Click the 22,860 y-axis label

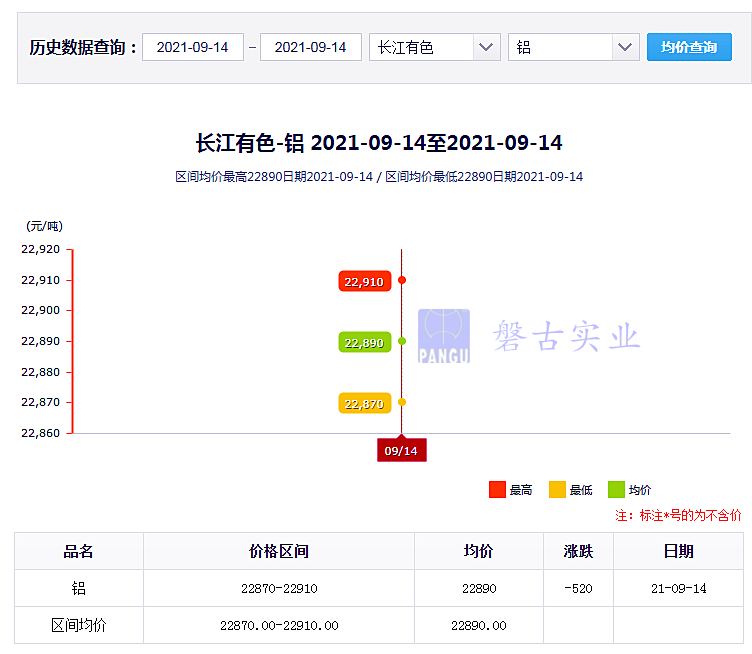40,433
